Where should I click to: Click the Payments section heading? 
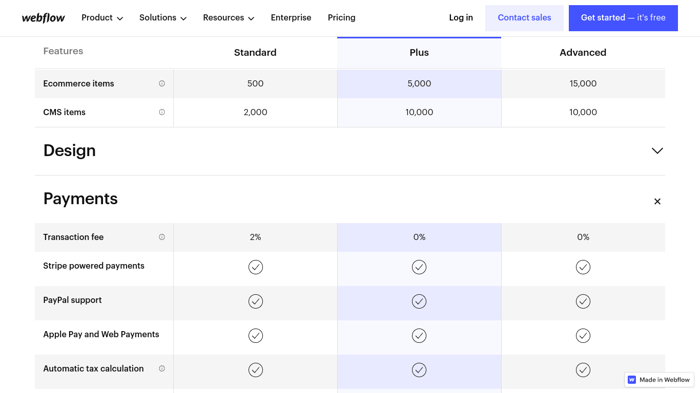pos(80,199)
